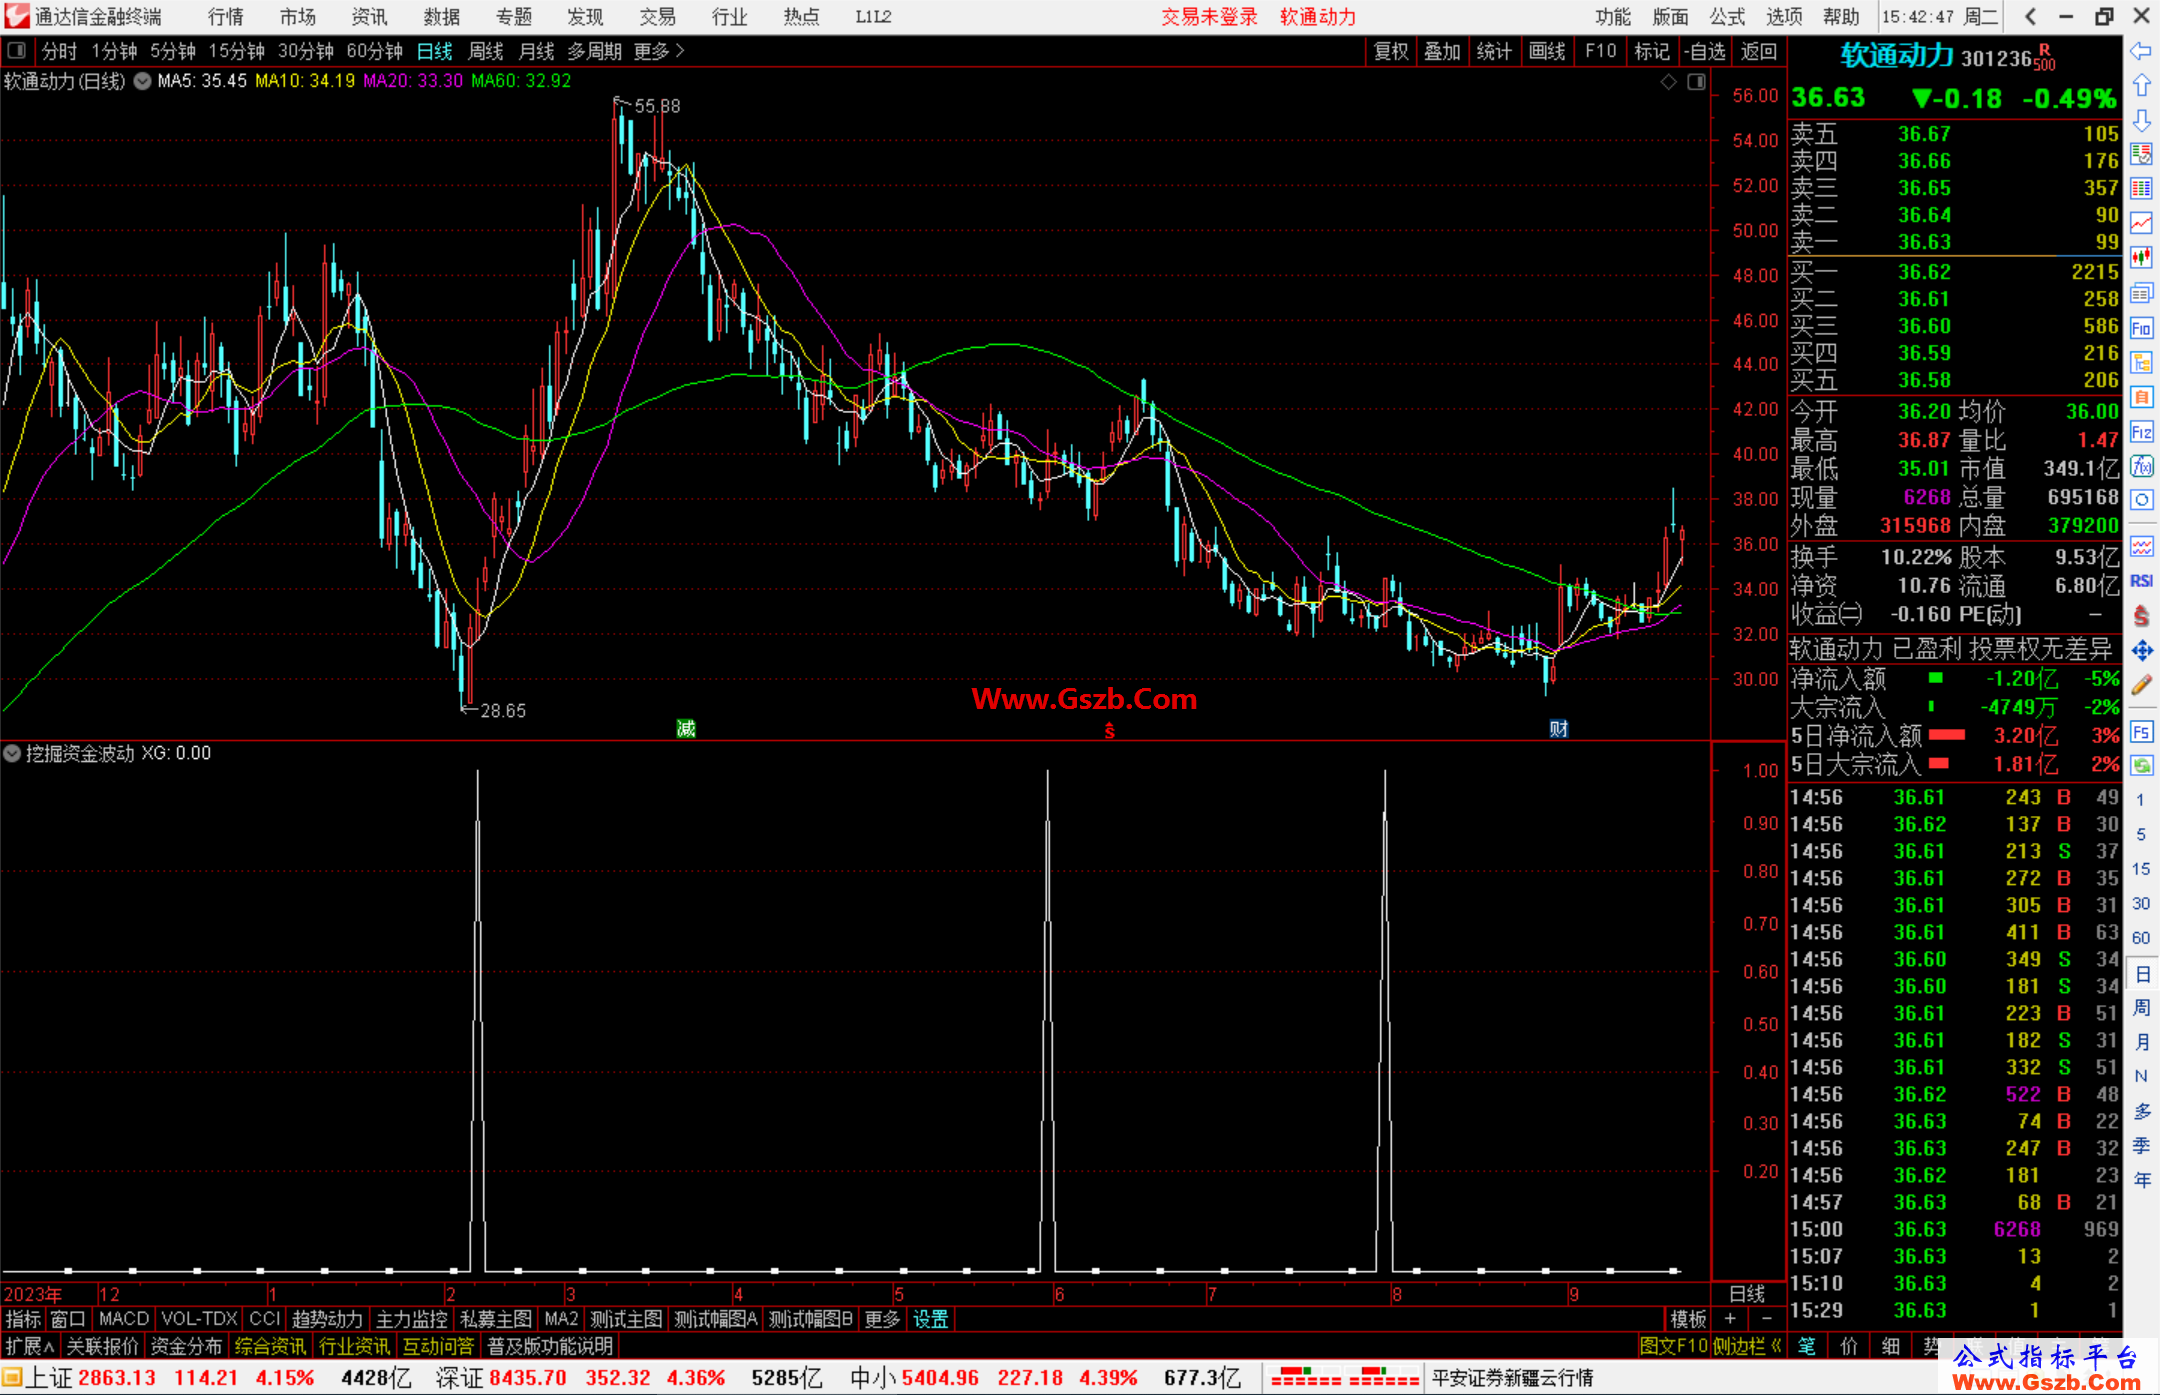Select 月 monthly period in right sidebar

(x=2141, y=1042)
